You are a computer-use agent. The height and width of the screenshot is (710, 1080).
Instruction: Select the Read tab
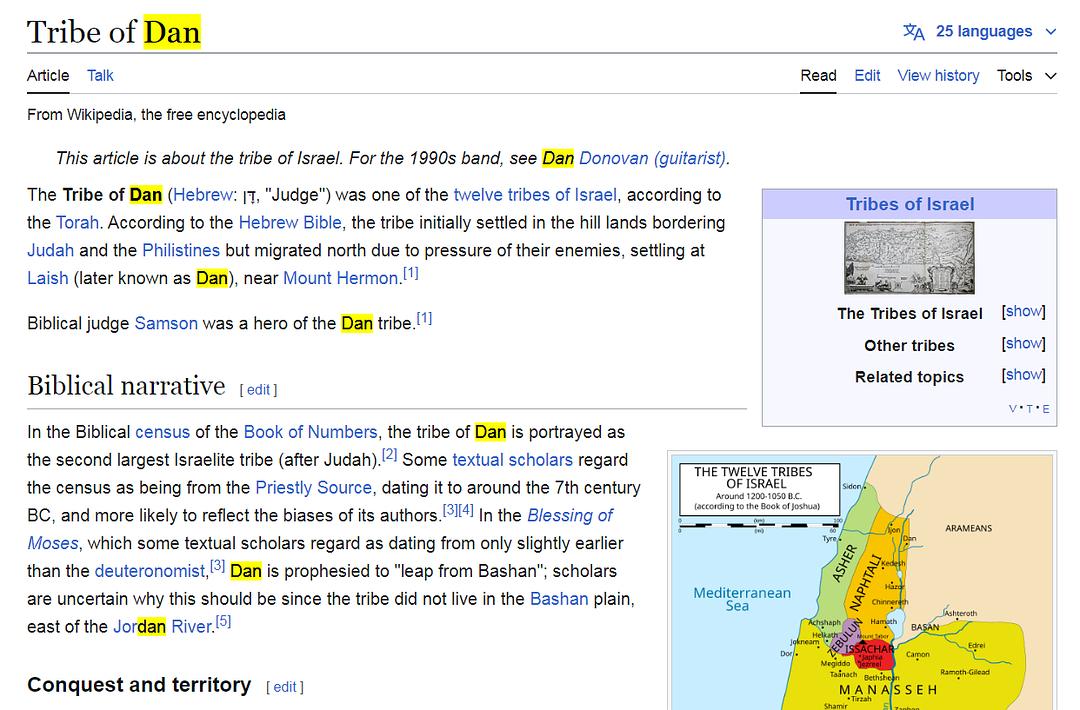[x=818, y=76]
